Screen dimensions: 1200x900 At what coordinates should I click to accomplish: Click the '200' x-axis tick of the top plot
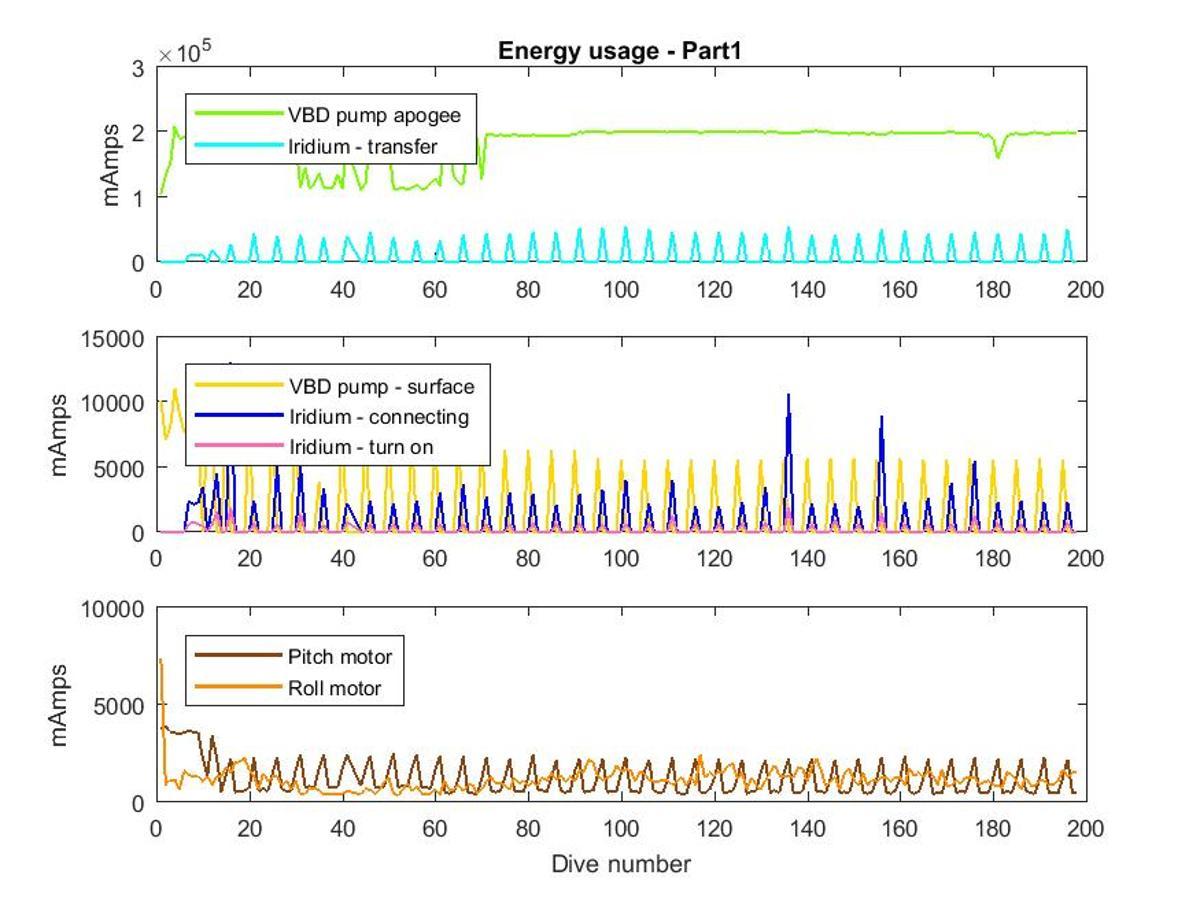click(1086, 289)
